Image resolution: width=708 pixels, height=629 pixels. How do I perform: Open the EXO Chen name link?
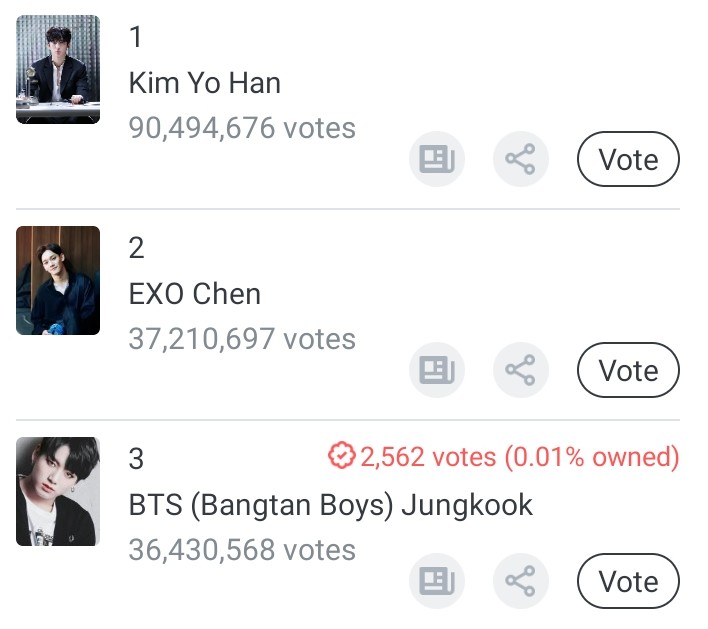click(x=195, y=294)
